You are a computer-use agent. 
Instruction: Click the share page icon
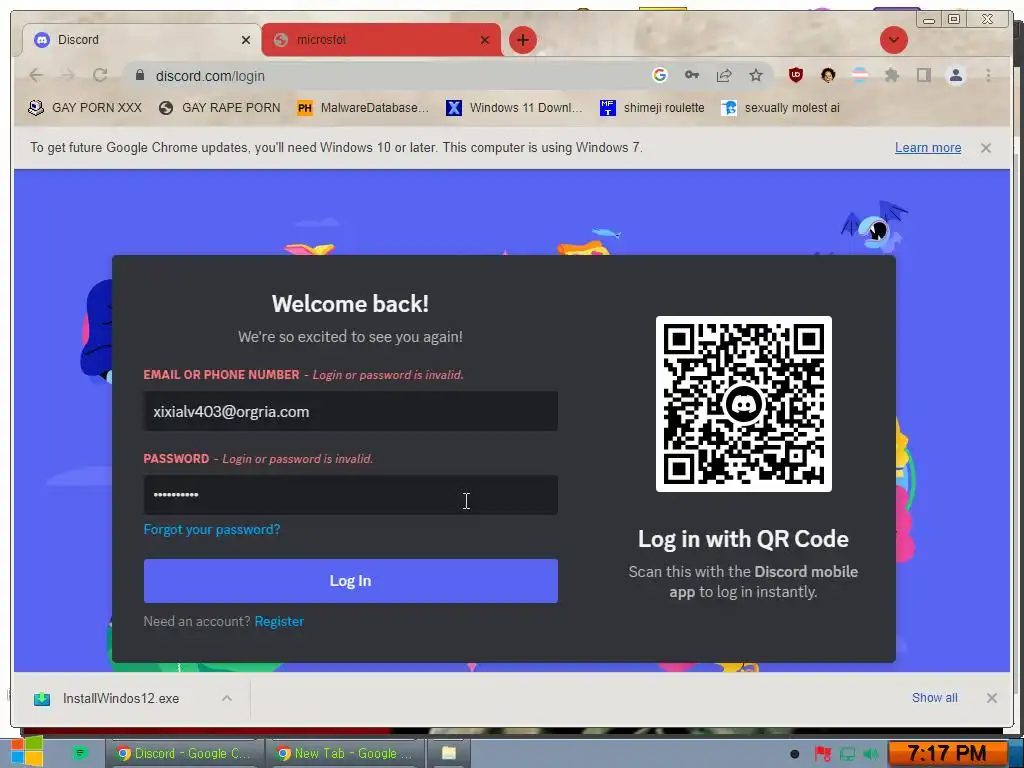724,76
